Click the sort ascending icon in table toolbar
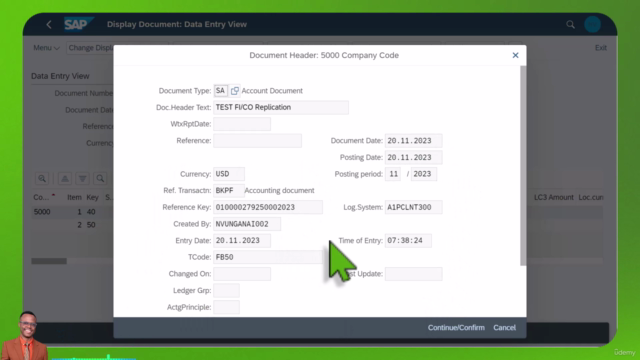This screenshot has height=360, width=640. pos(65,178)
